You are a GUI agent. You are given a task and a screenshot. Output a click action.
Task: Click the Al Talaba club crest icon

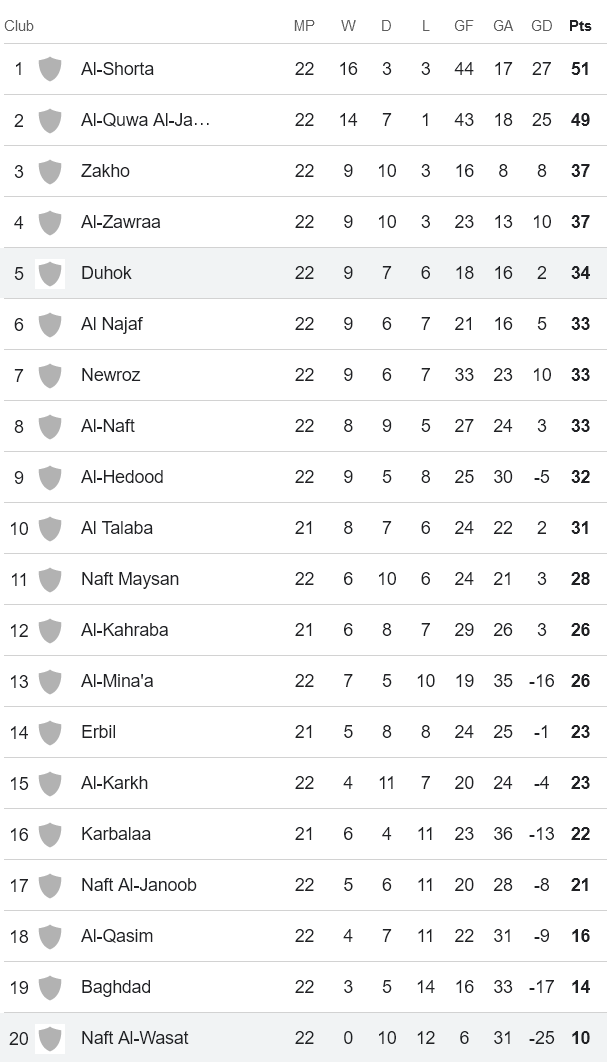coord(50,528)
